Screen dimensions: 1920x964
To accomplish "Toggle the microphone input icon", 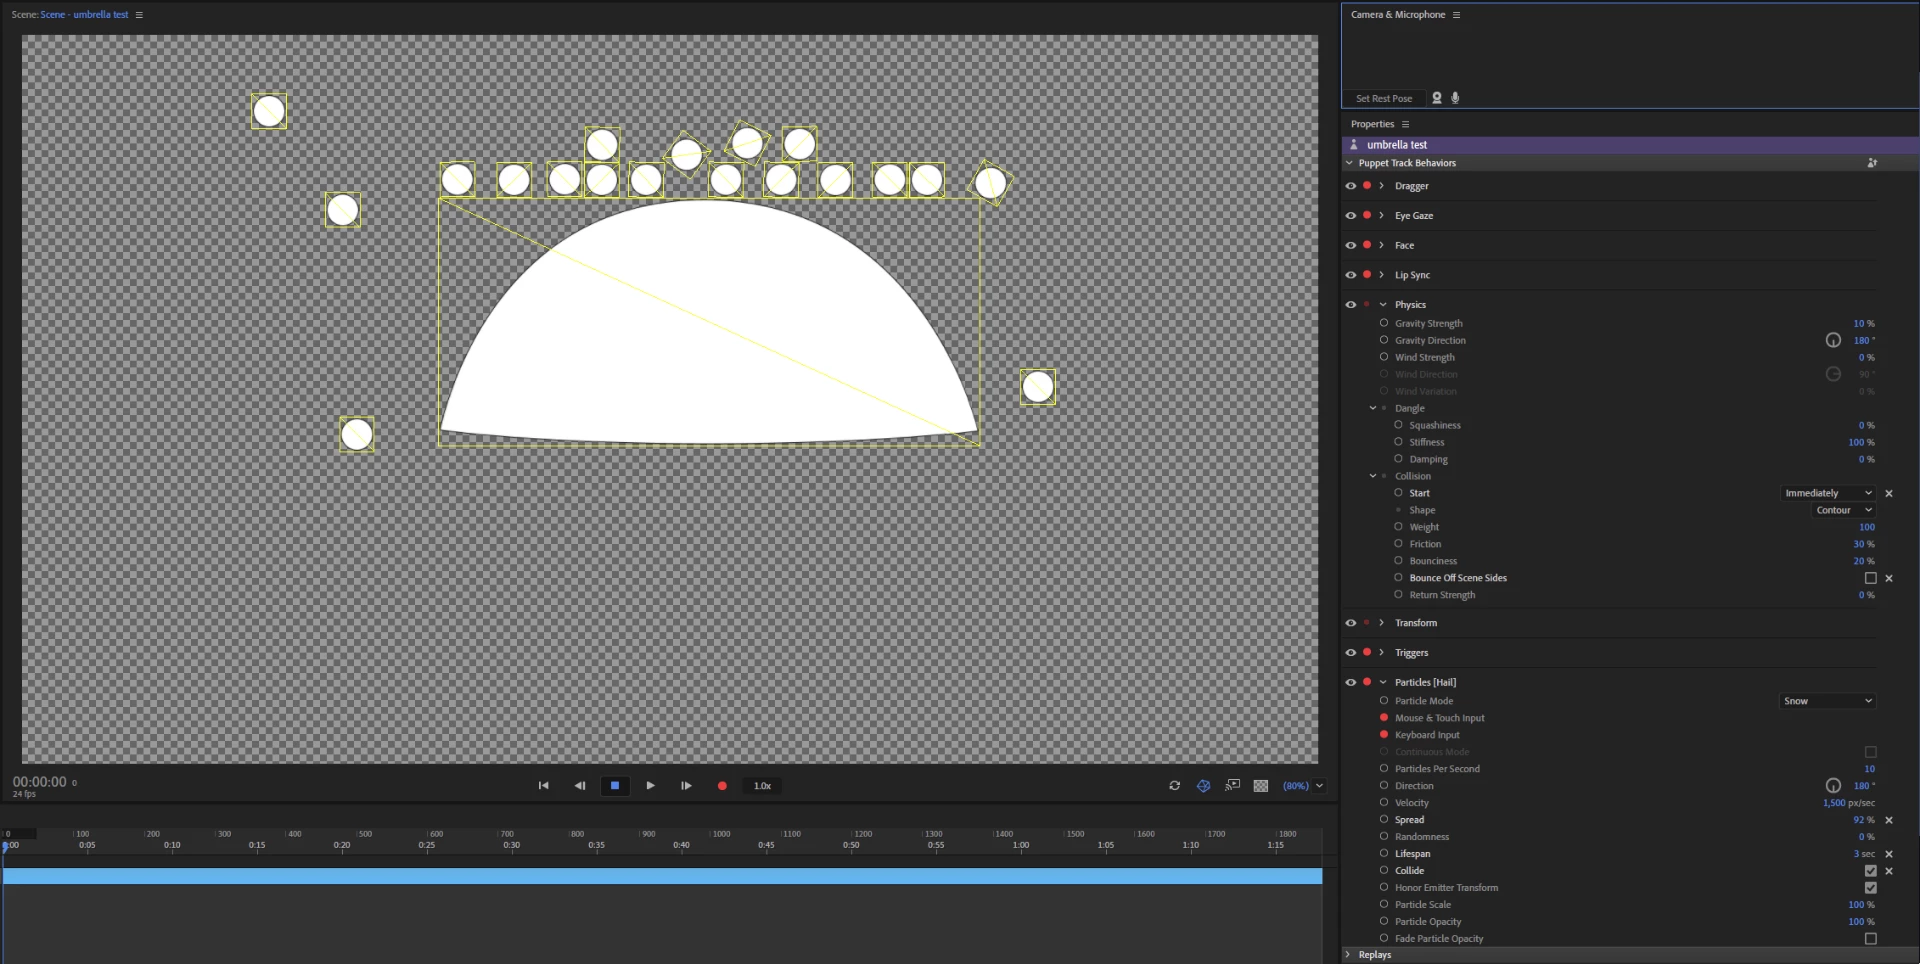I will point(1455,98).
